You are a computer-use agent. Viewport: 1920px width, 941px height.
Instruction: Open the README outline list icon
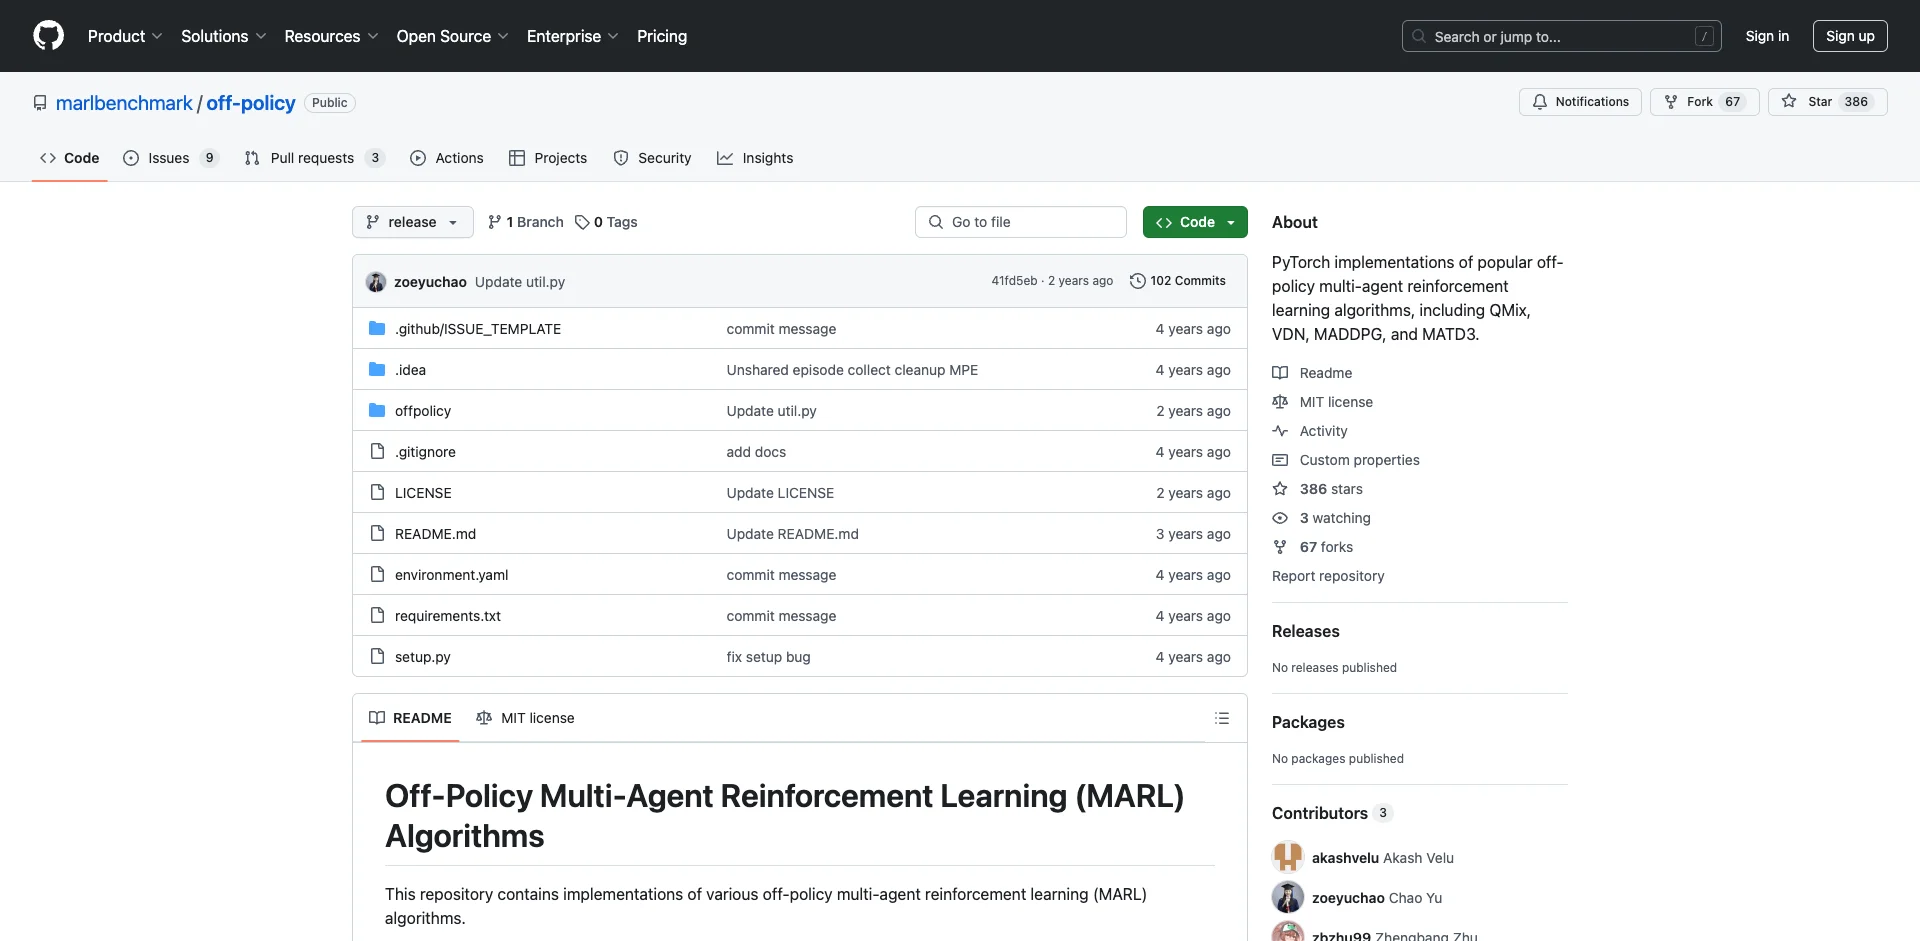1222,718
